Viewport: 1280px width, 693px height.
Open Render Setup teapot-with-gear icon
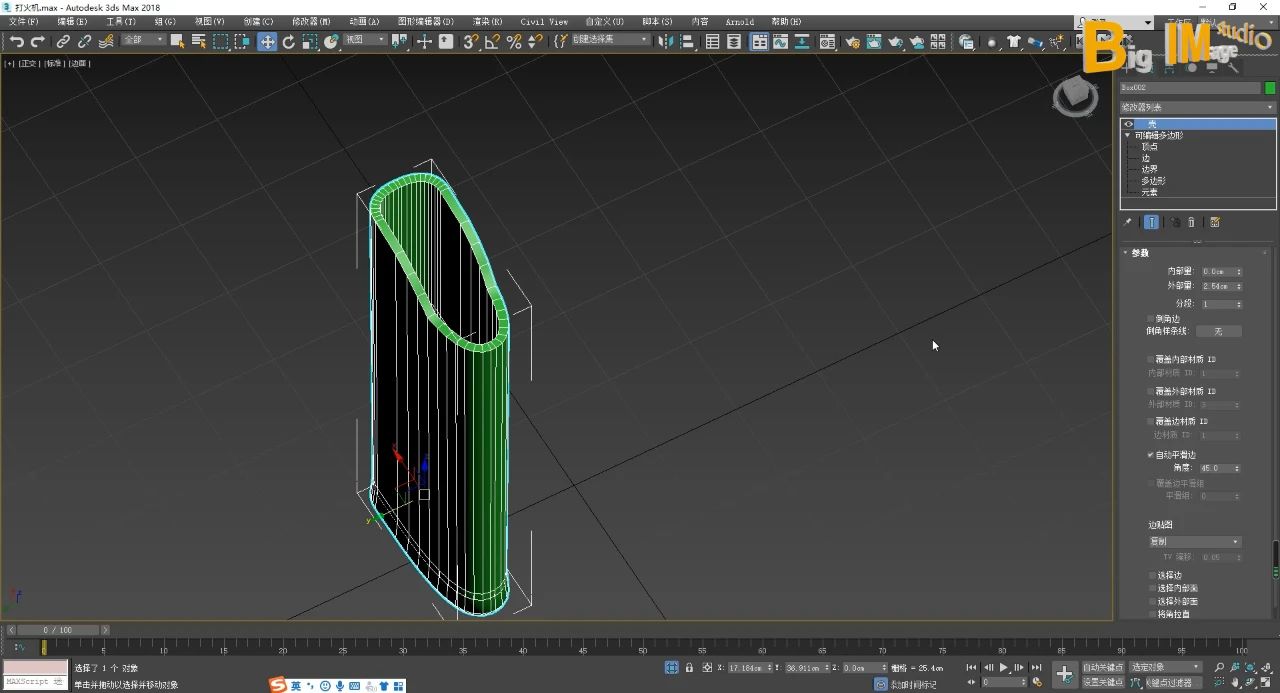[852, 41]
